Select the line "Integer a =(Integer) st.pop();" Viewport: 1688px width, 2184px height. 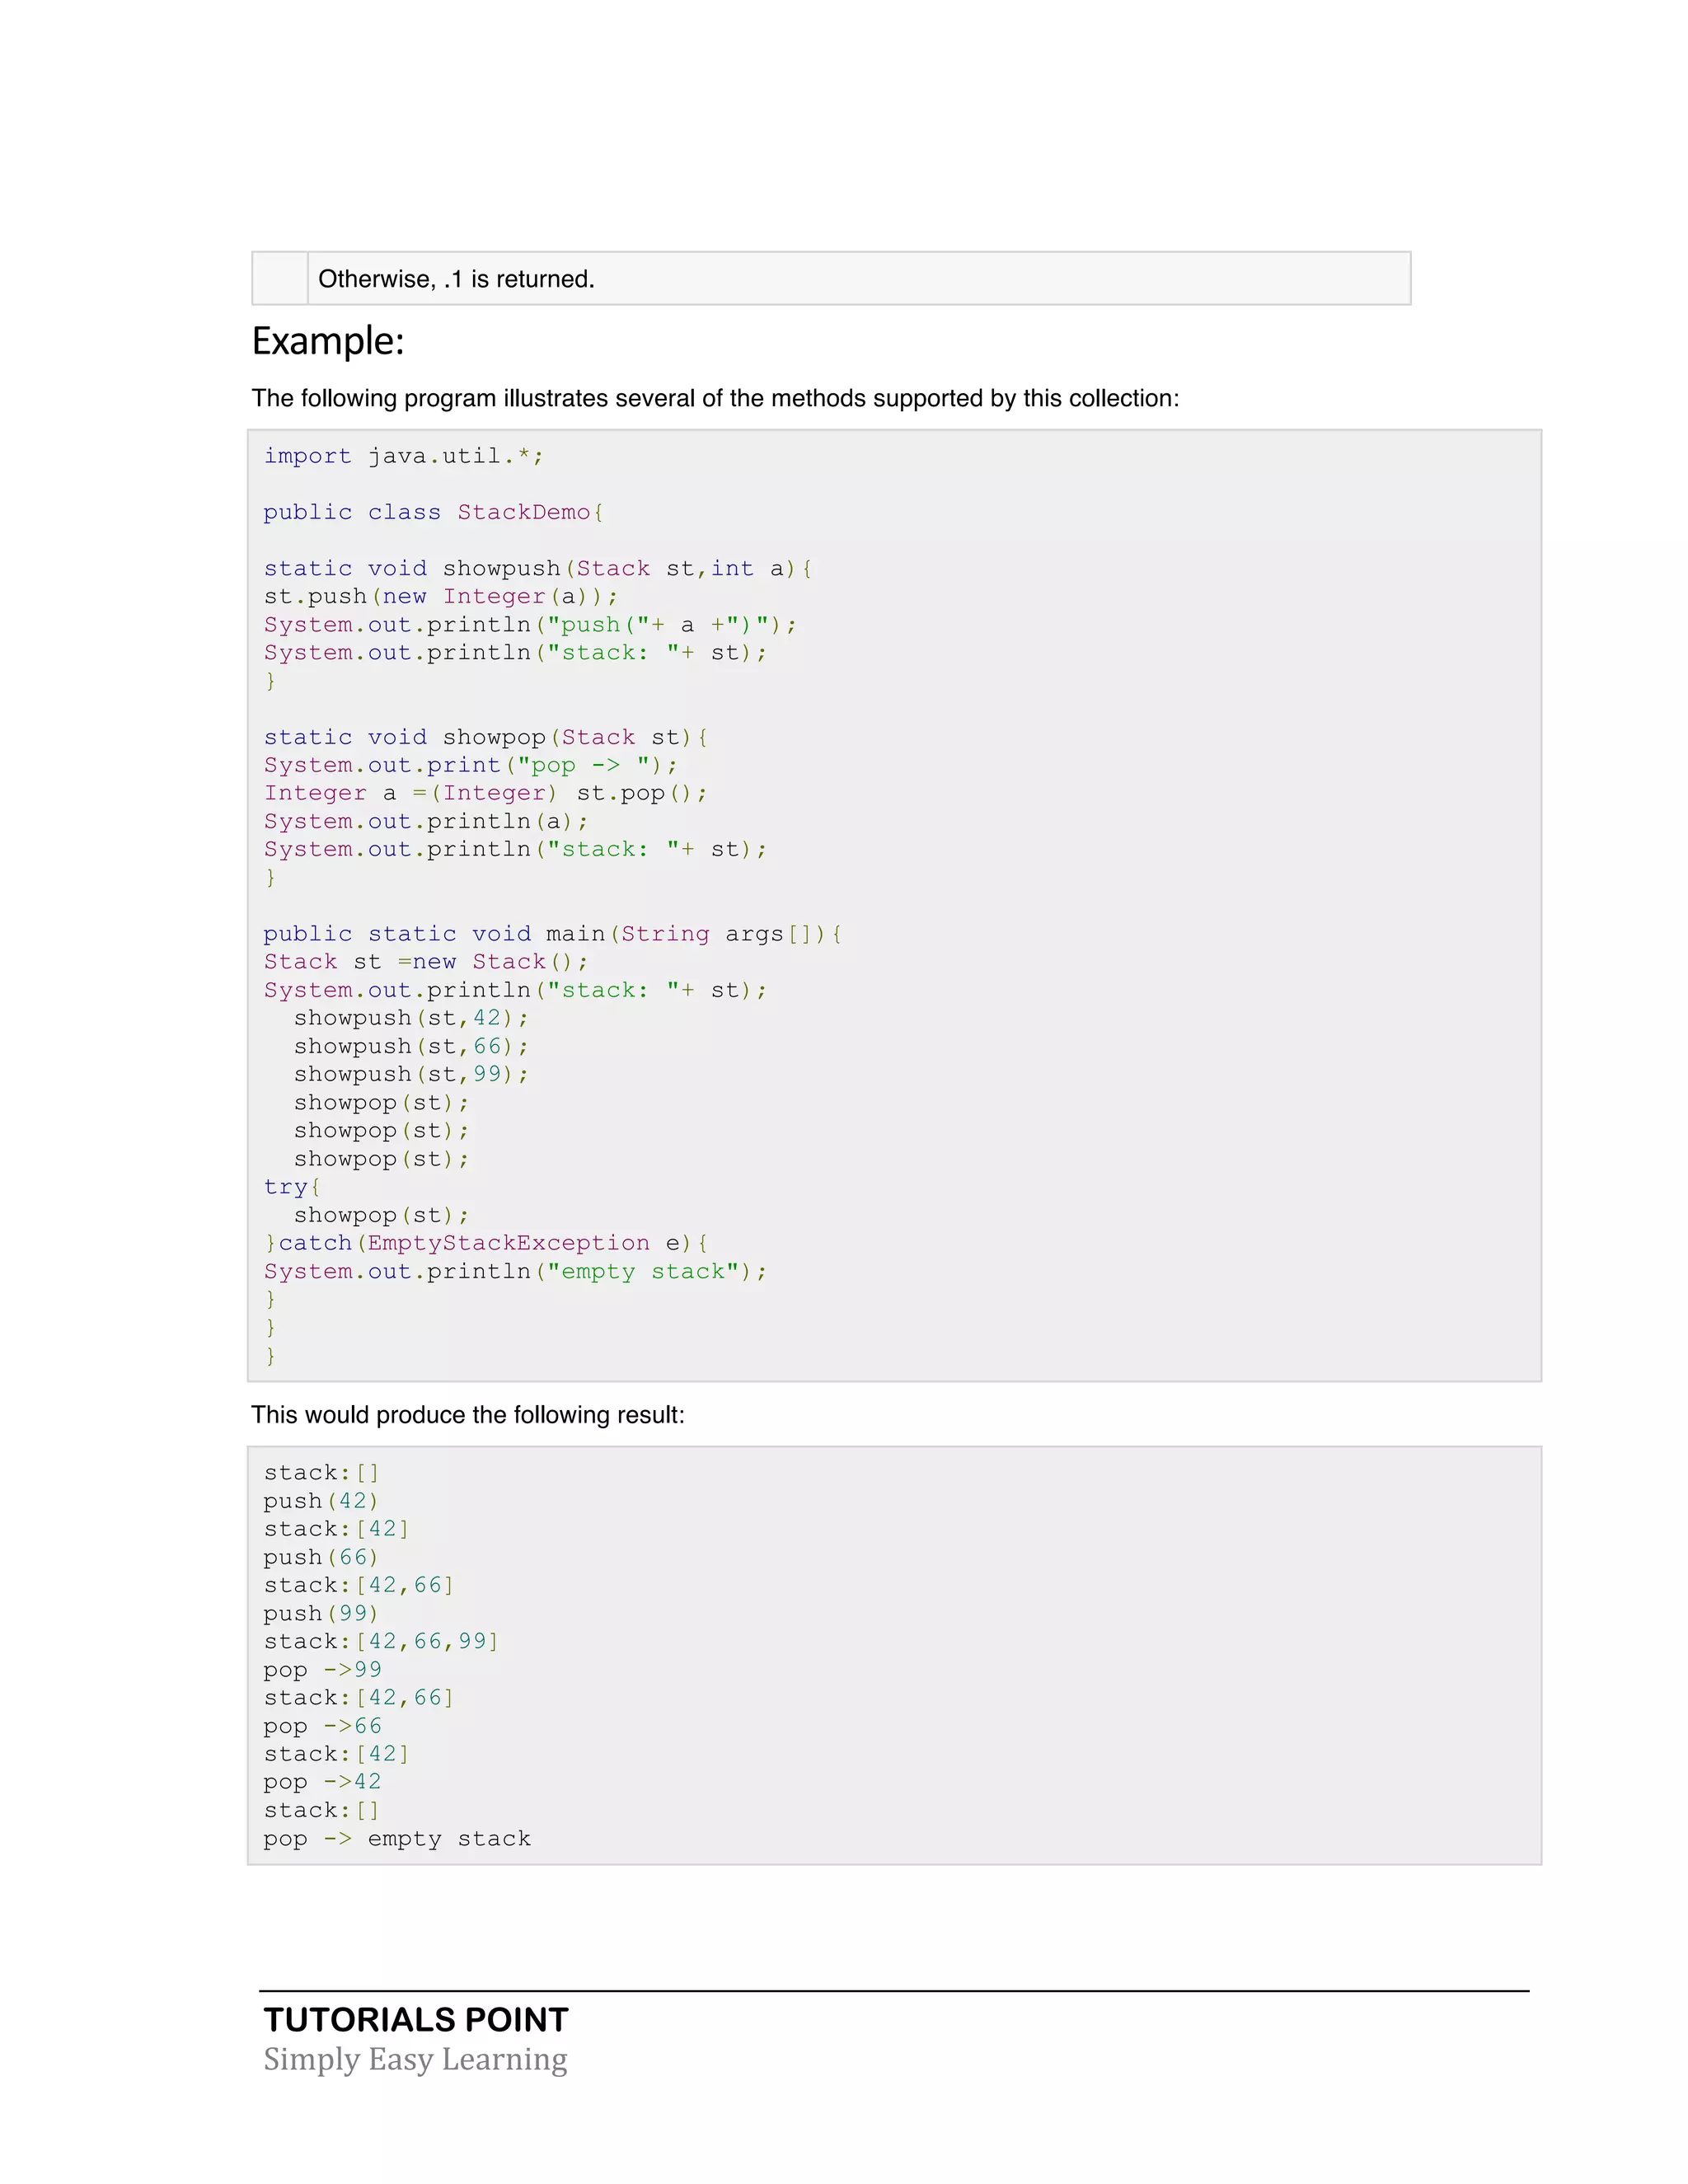point(486,793)
